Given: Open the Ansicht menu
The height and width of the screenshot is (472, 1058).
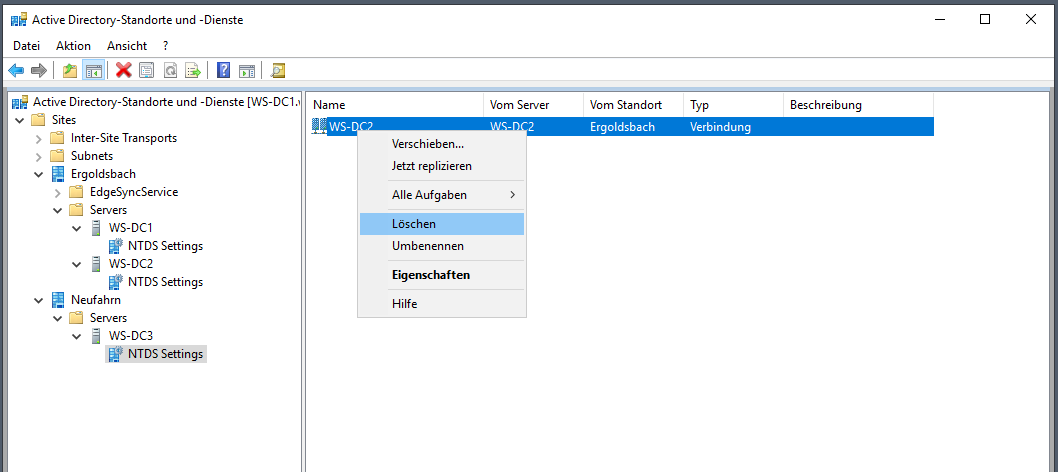Looking at the screenshot, I should pyautogui.click(x=127, y=46).
